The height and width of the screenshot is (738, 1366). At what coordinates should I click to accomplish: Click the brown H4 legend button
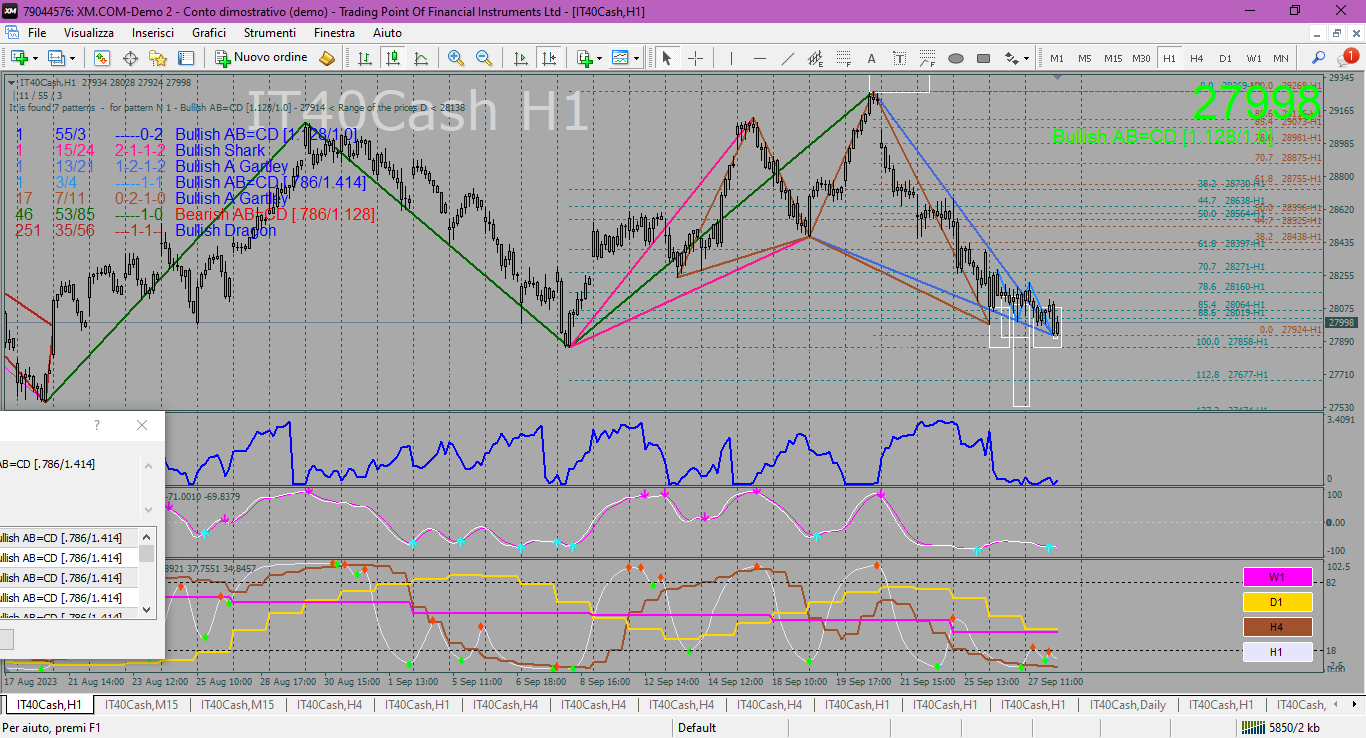coord(1277,627)
